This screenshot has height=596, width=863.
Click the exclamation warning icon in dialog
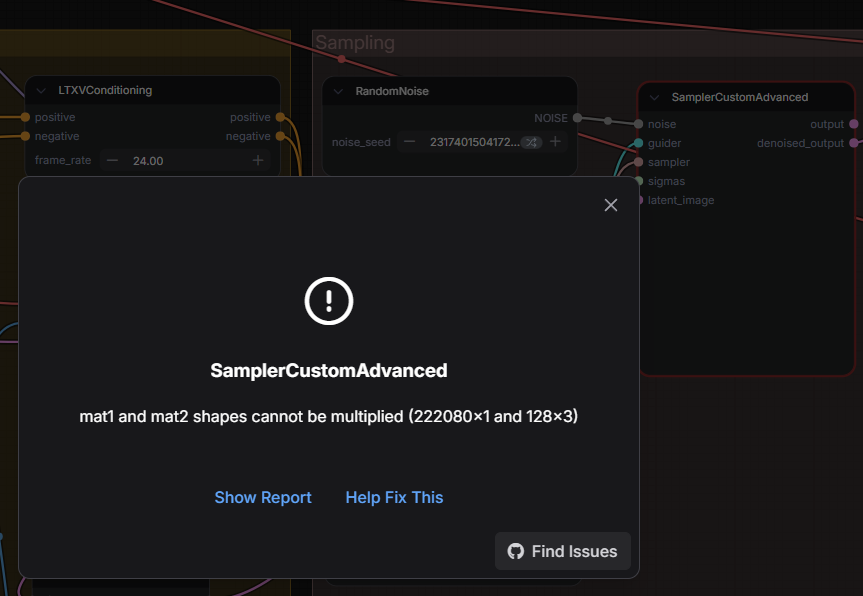[x=329, y=301]
